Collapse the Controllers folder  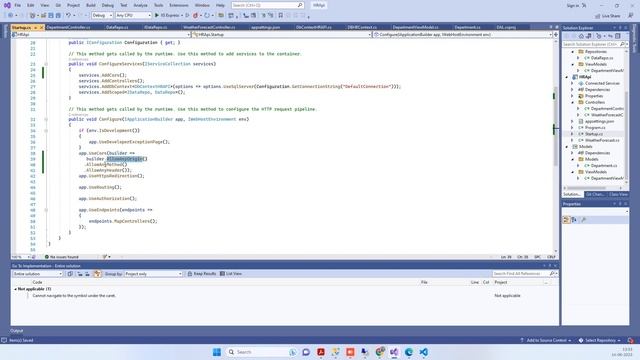pyautogui.click(x=573, y=102)
